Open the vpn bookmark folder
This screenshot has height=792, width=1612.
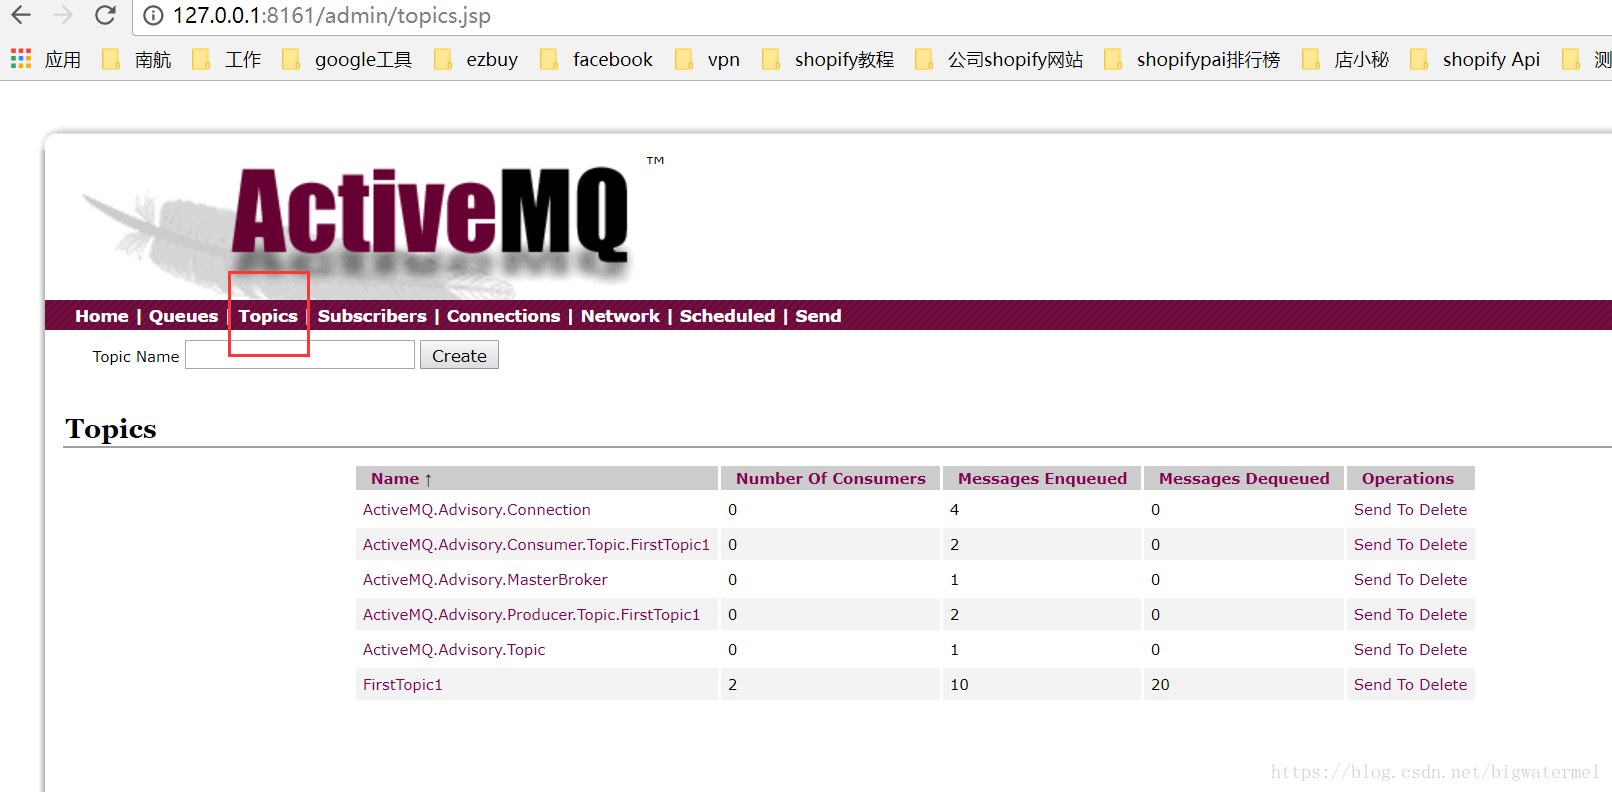pyautogui.click(x=708, y=60)
